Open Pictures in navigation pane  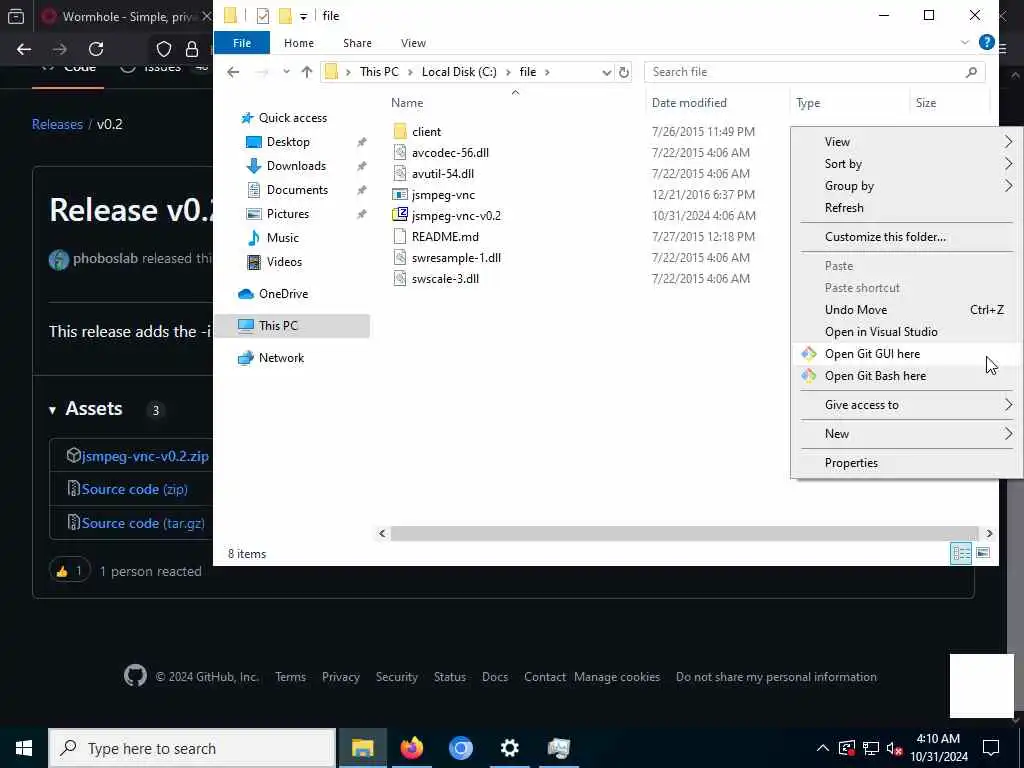287,214
